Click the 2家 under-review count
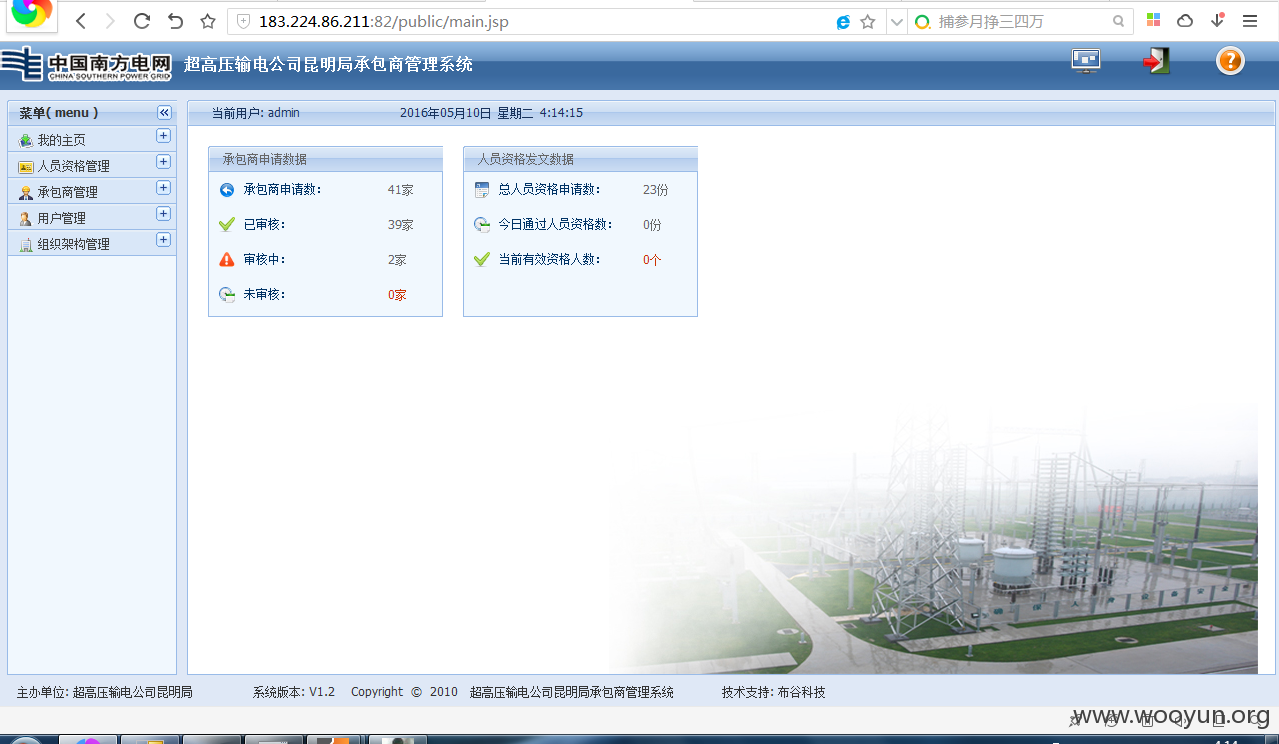The image size is (1279, 744). pyautogui.click(x=397, y=260)
